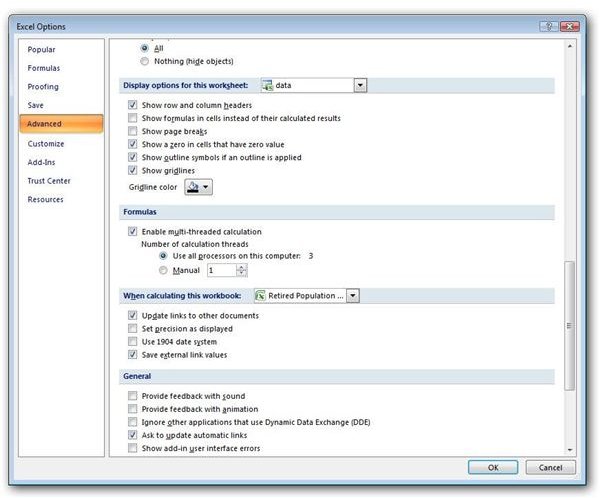
Task: Click the scrollbar down arrow
Action: click(570, 450)
